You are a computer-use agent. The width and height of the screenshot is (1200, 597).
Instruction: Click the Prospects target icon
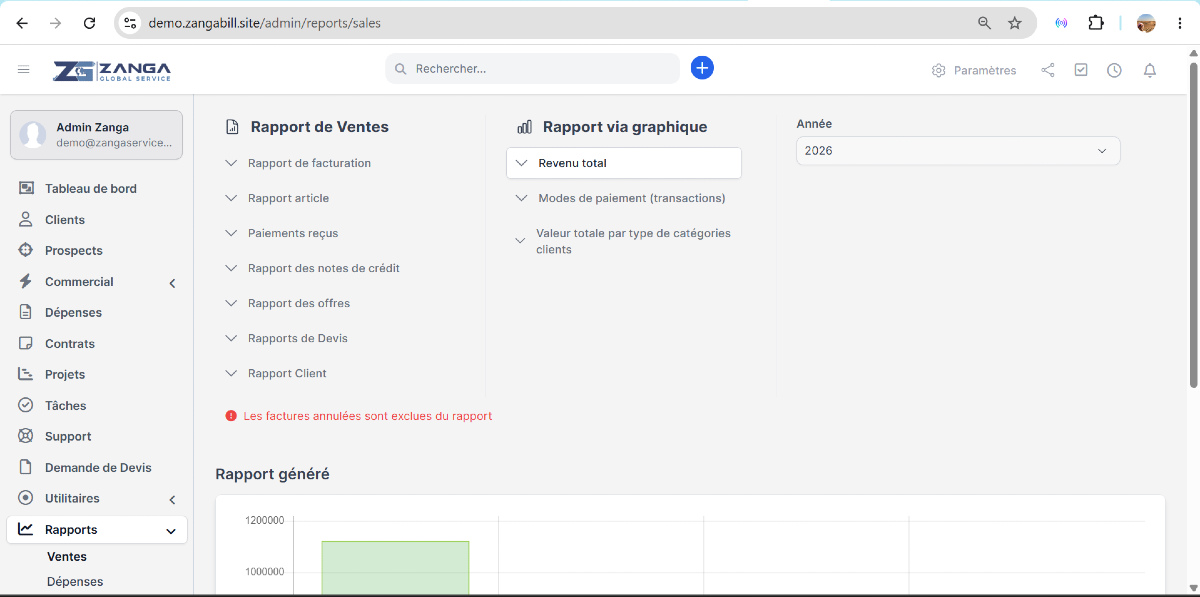tap(26, 250)
